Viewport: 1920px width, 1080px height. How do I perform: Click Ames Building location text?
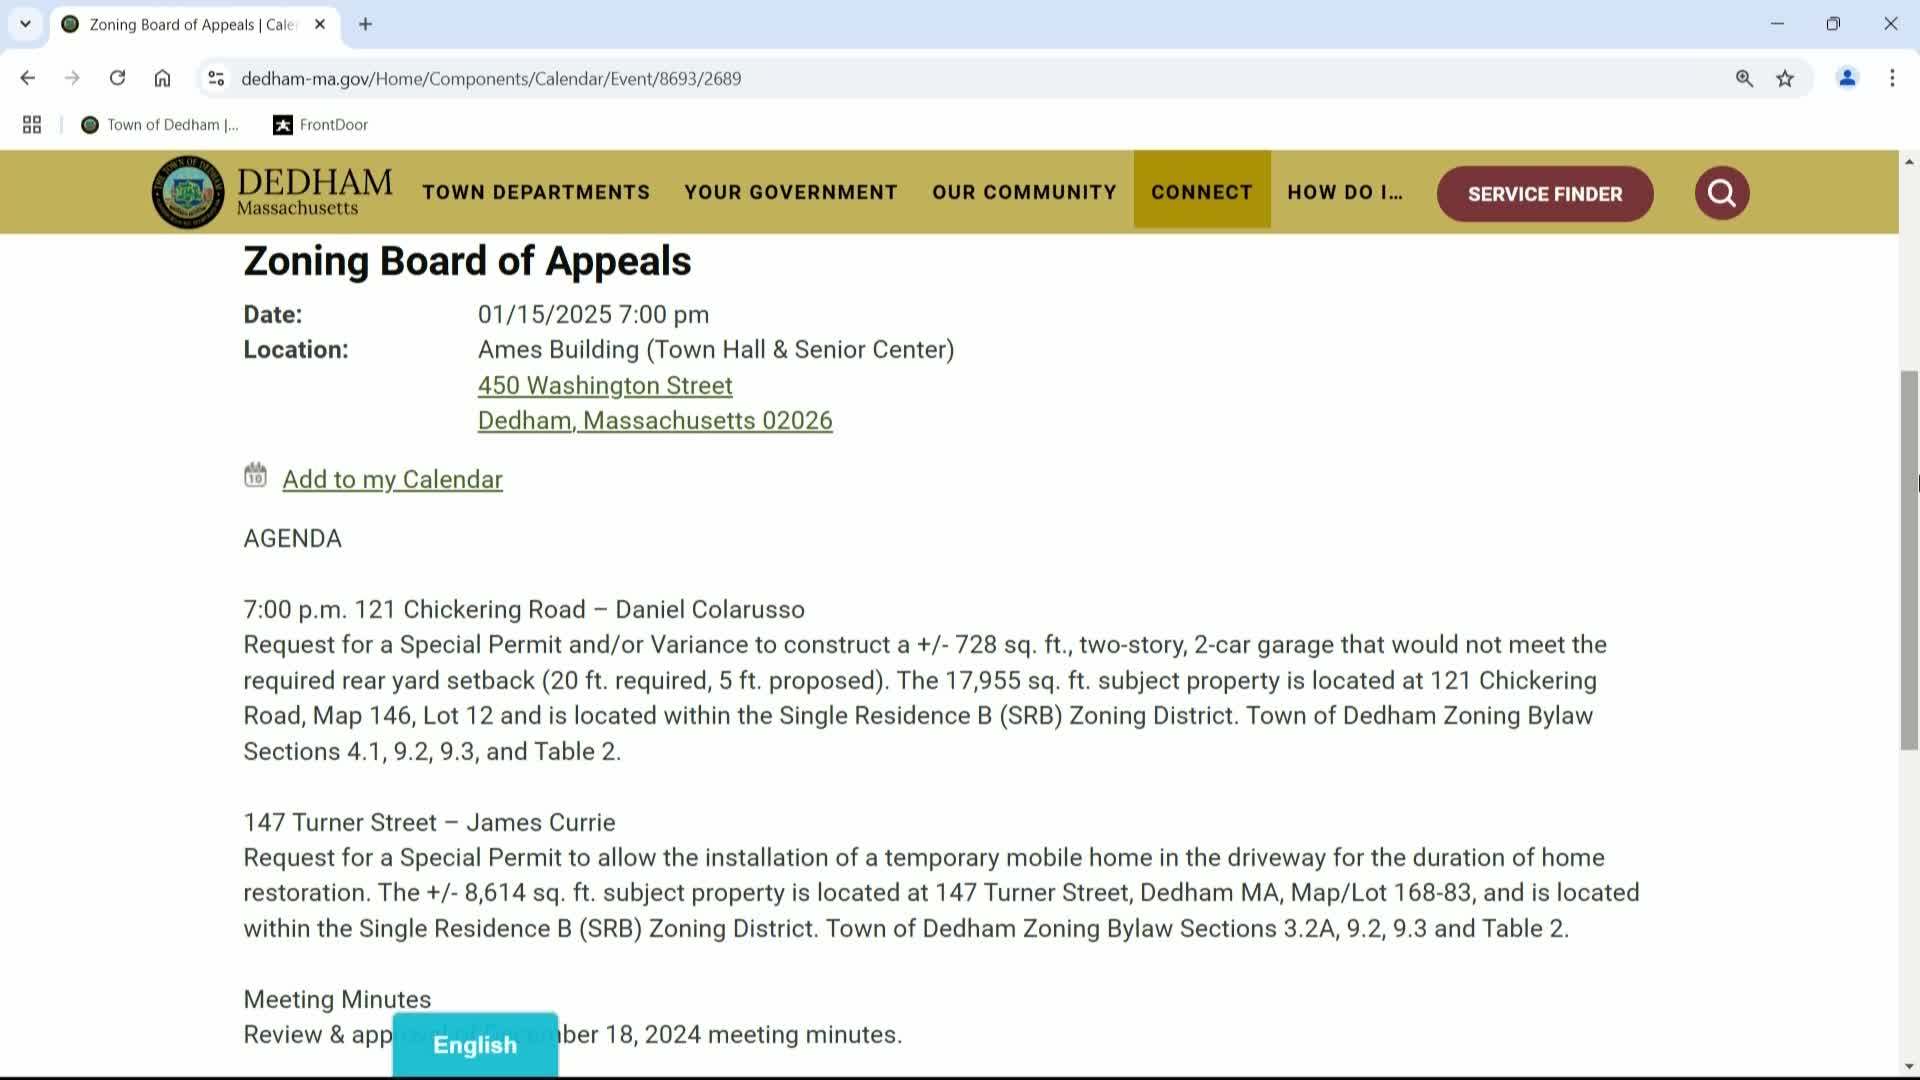(716, 349)
